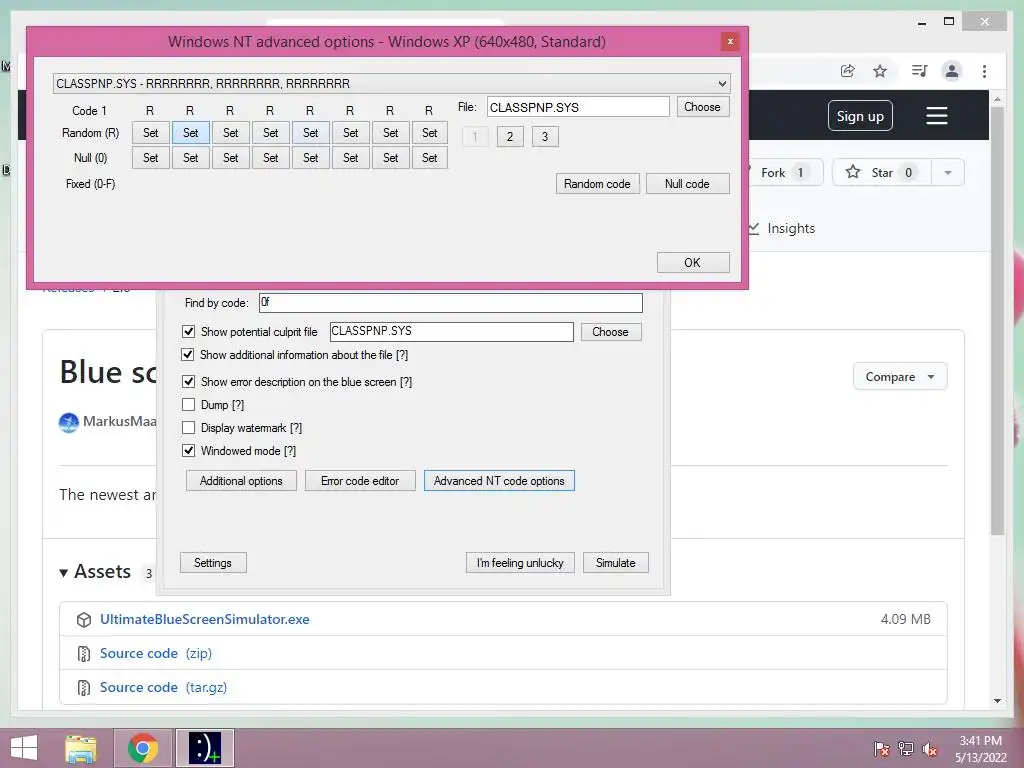
Task: Click the Source code (tar.gz) link
Action: [163, 687]
